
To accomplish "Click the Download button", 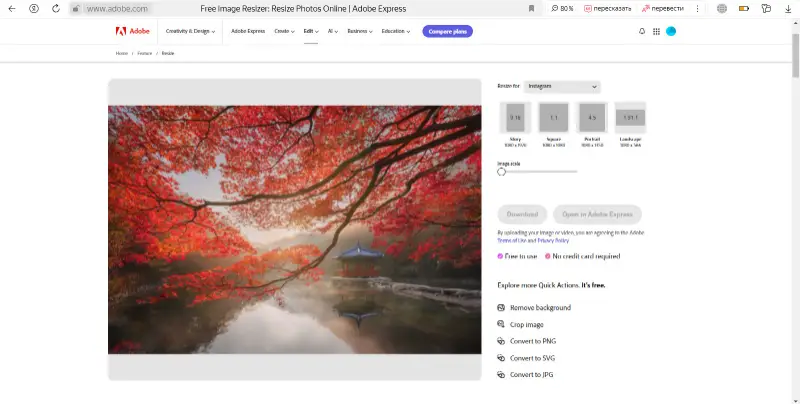I will click(522, 214).
